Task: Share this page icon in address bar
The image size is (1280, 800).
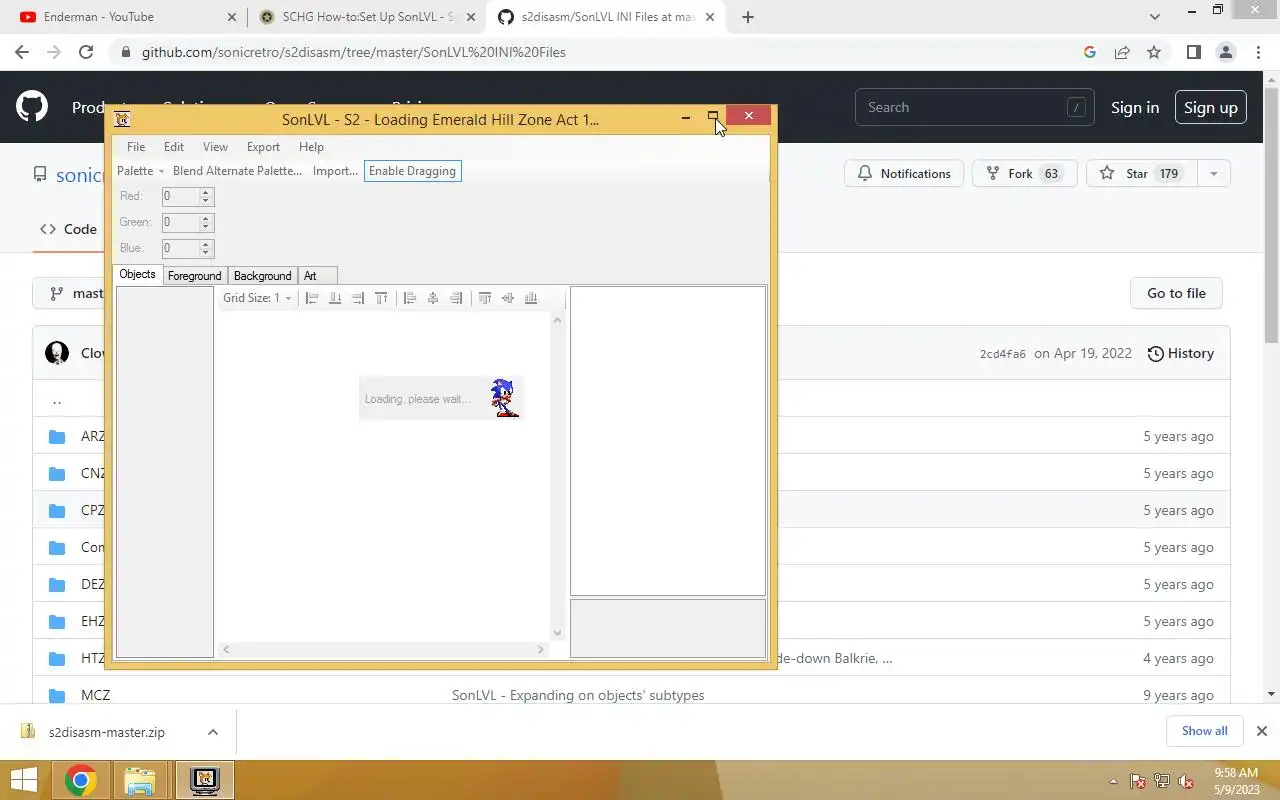Action: [1122, 52]
